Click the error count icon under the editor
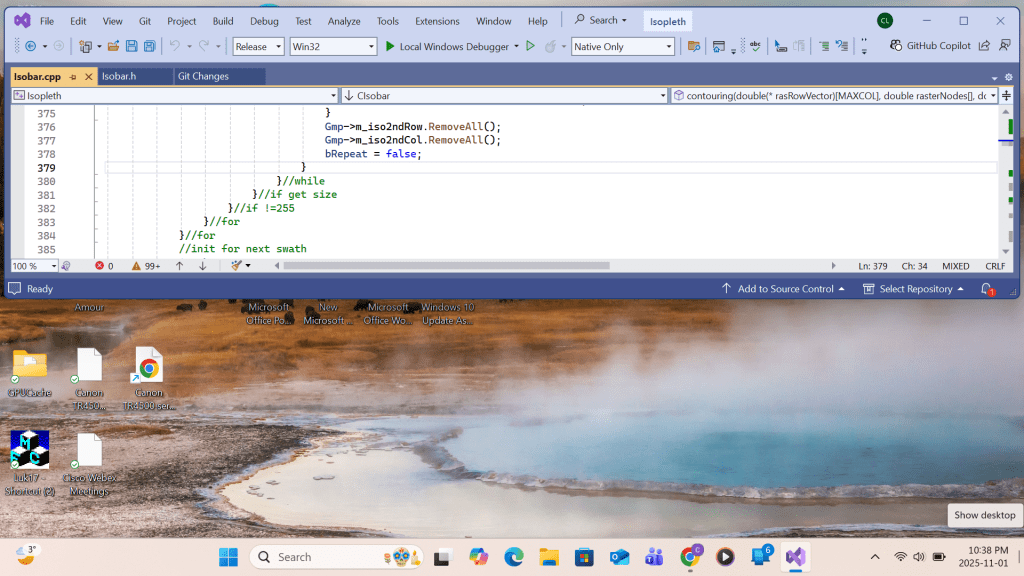The width and height of the screenshot is (1024, 576). point(100,266)
